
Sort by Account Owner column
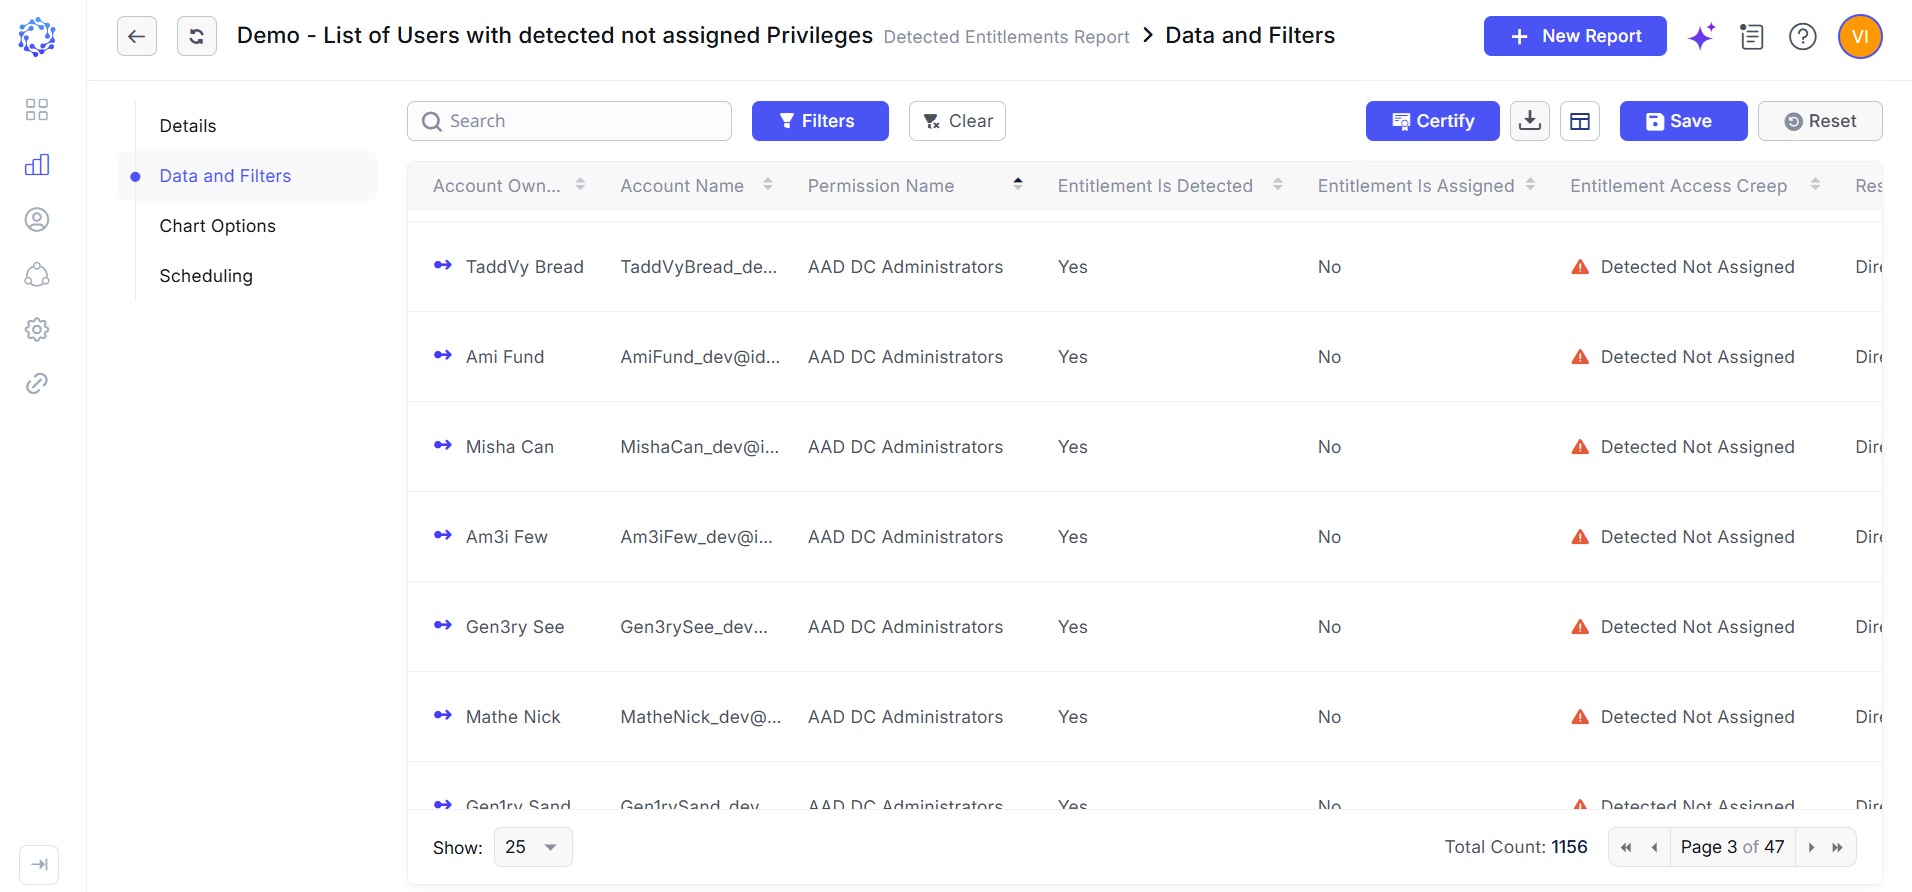pos(580,185)
